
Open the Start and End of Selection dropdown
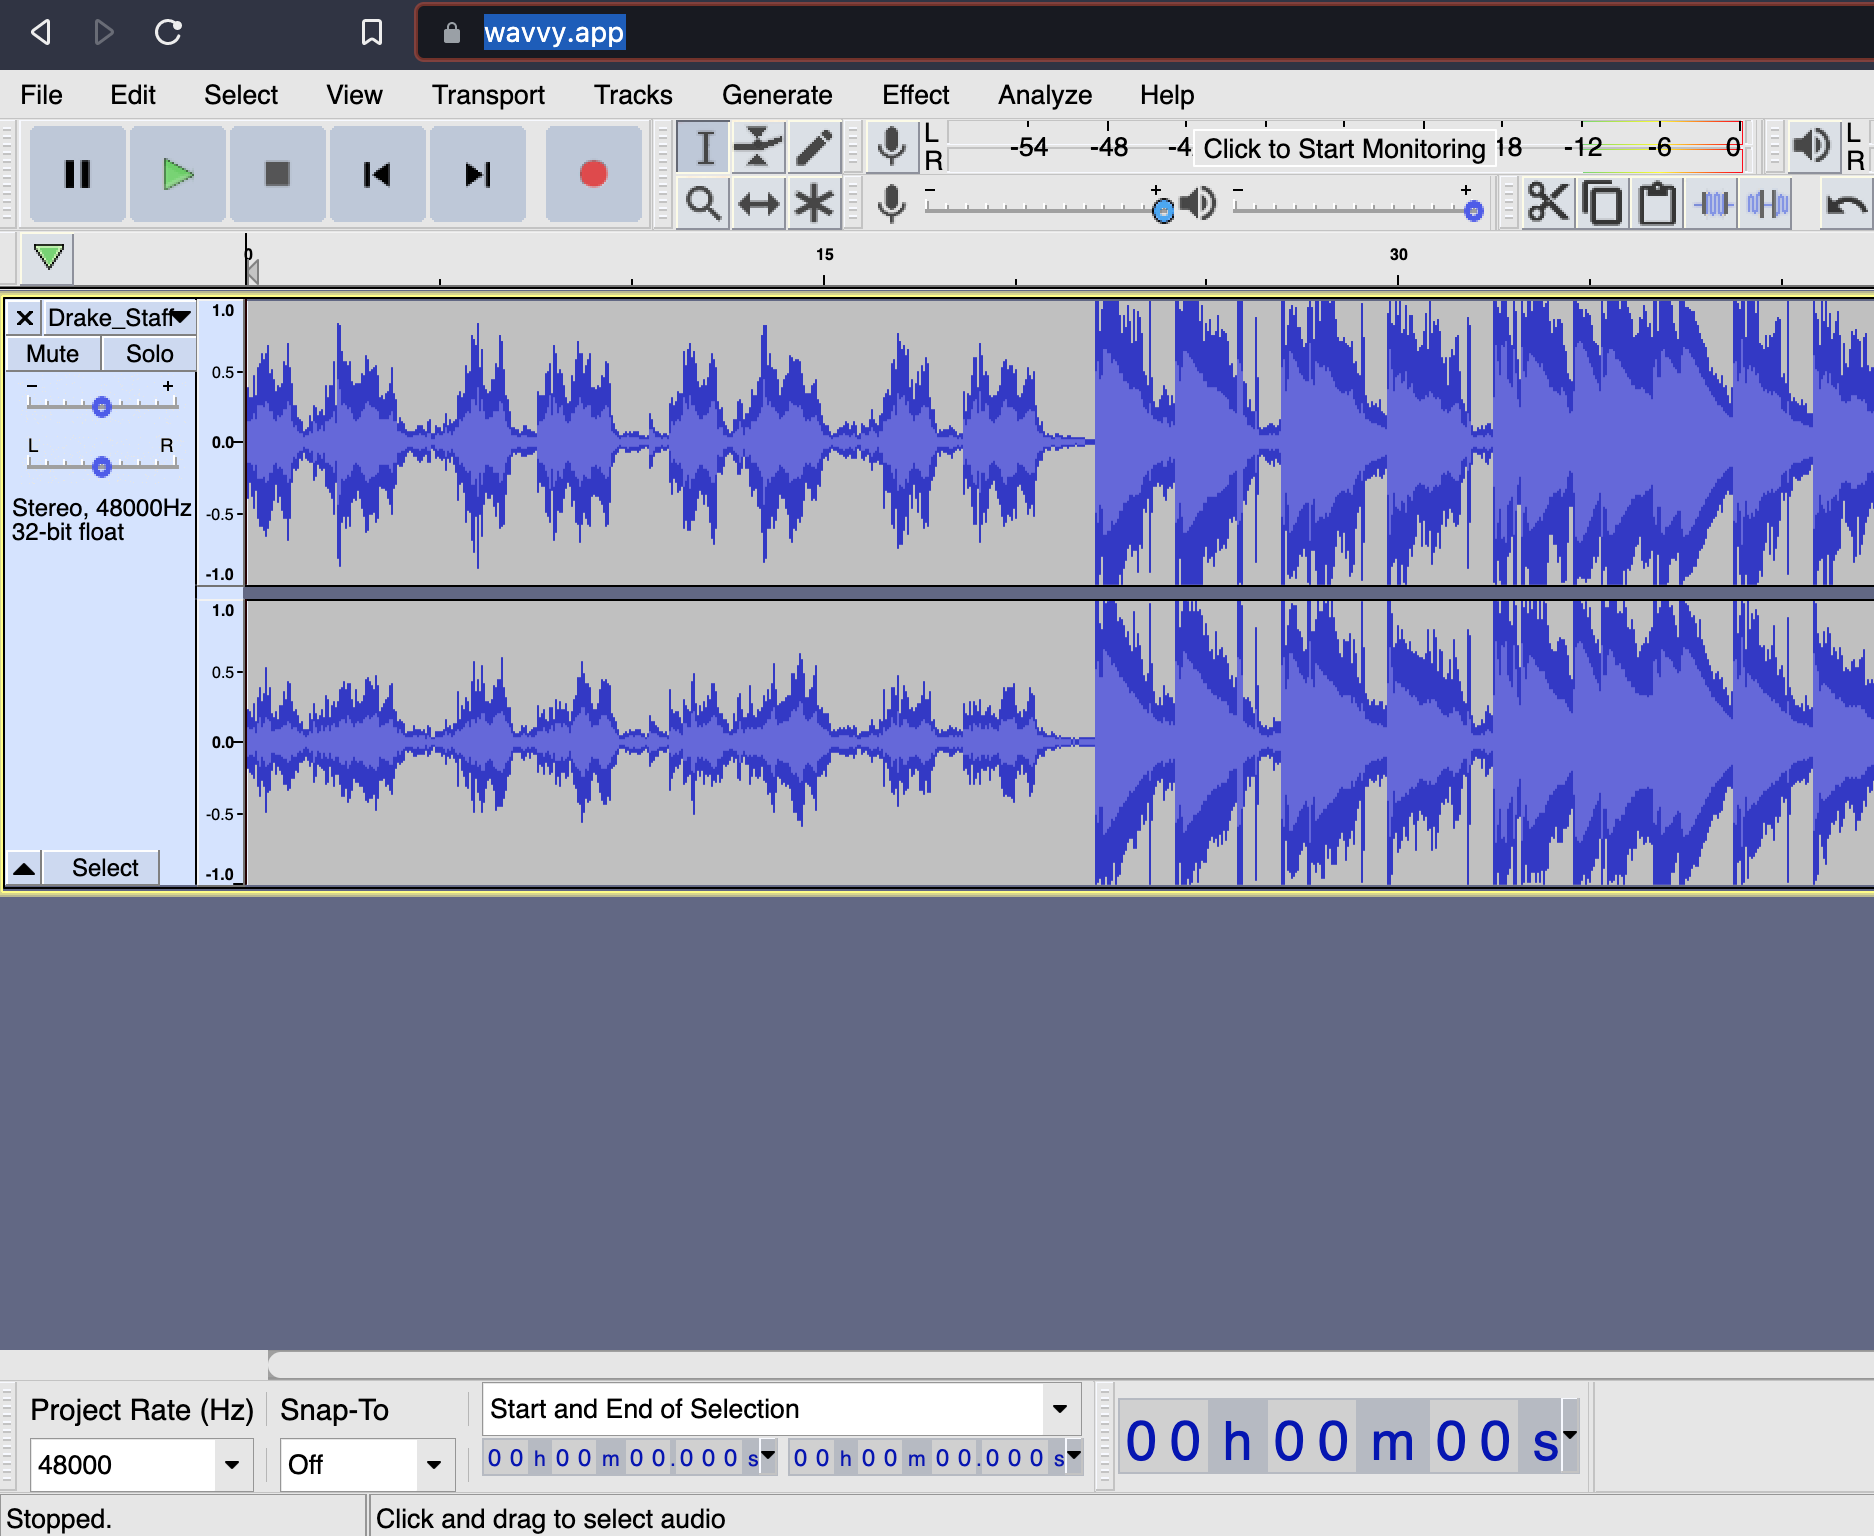pyautogui.click(x=1060, y=1409)
